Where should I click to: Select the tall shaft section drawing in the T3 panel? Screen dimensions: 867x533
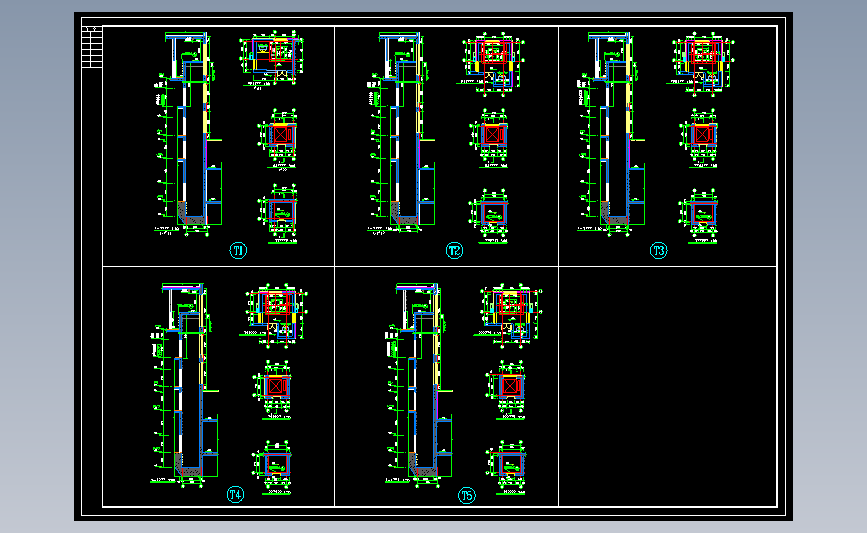click(610, 134)
